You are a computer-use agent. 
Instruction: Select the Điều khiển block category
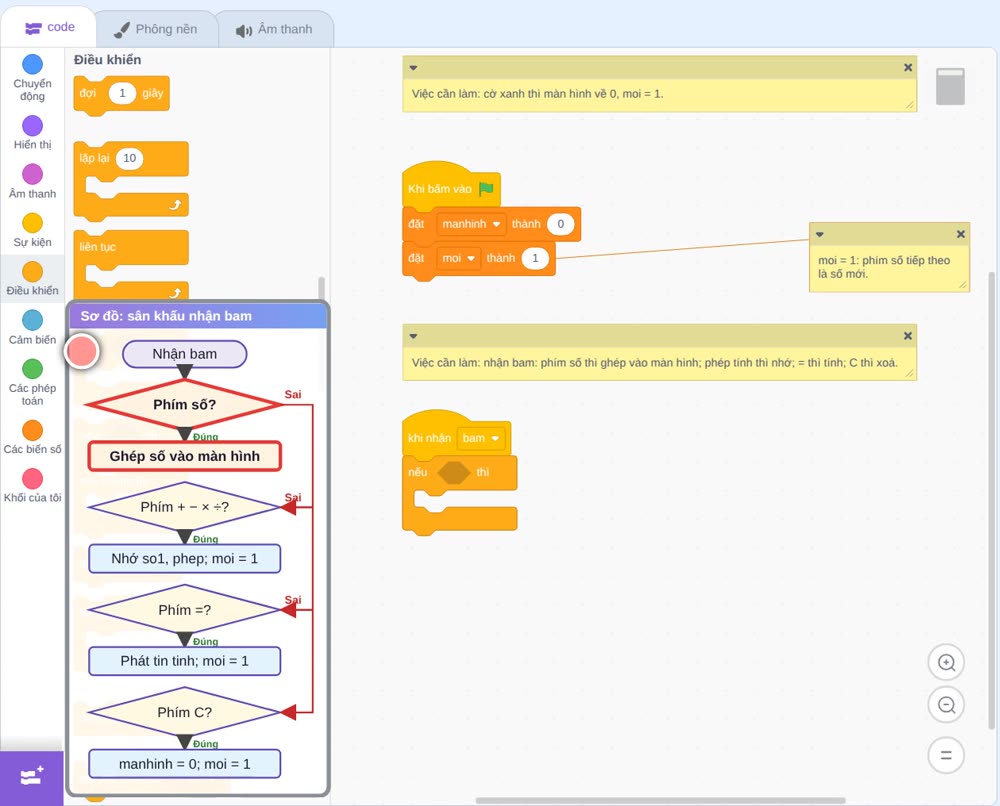point(32,279)
